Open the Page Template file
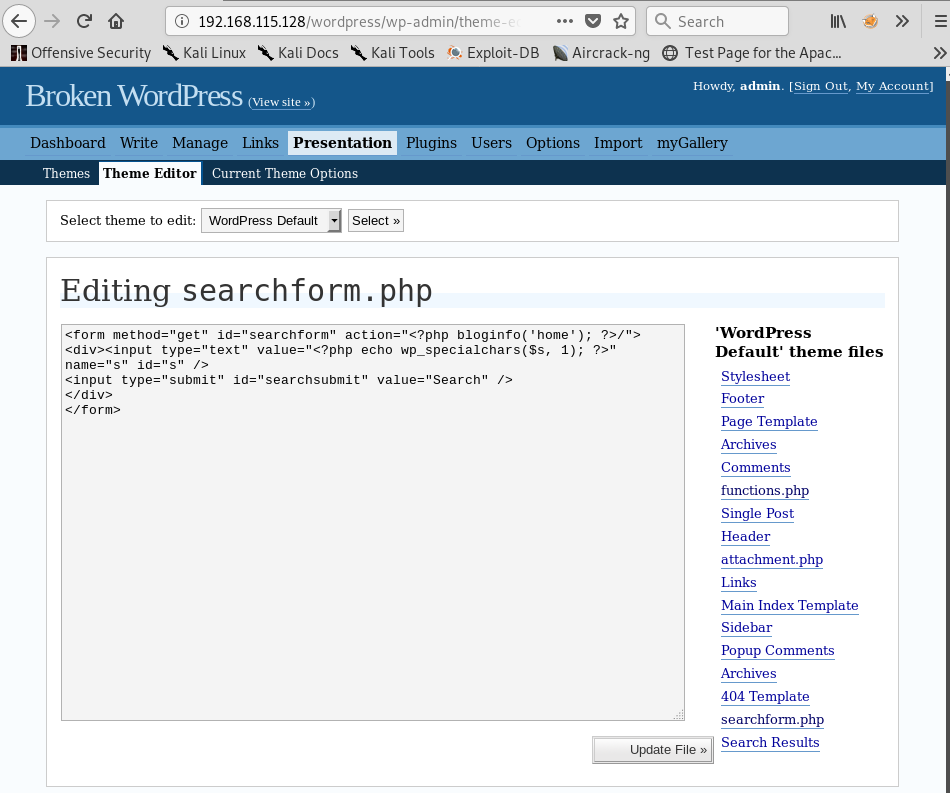 coord(769,422)
